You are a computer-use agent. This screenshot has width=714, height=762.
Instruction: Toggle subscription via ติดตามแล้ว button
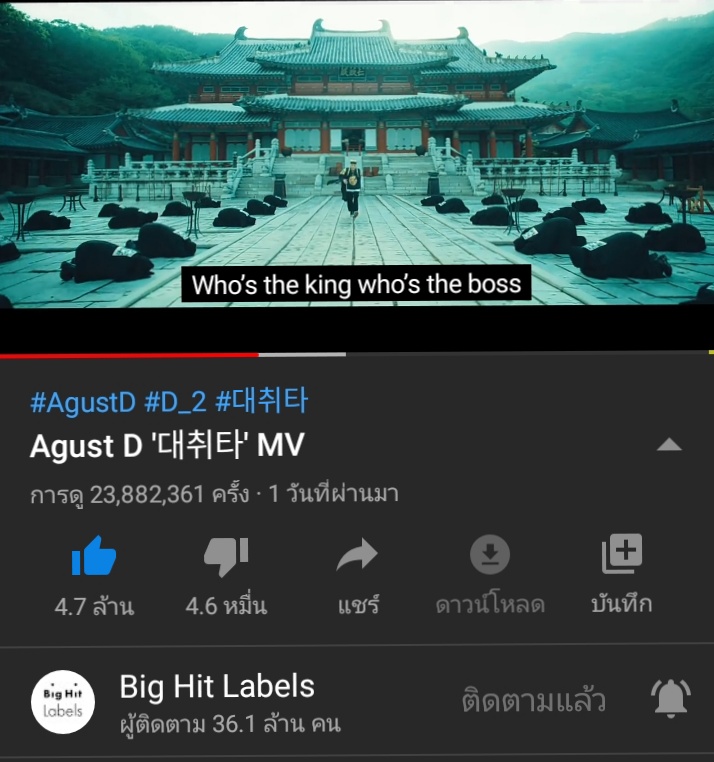tap(533, 700)
